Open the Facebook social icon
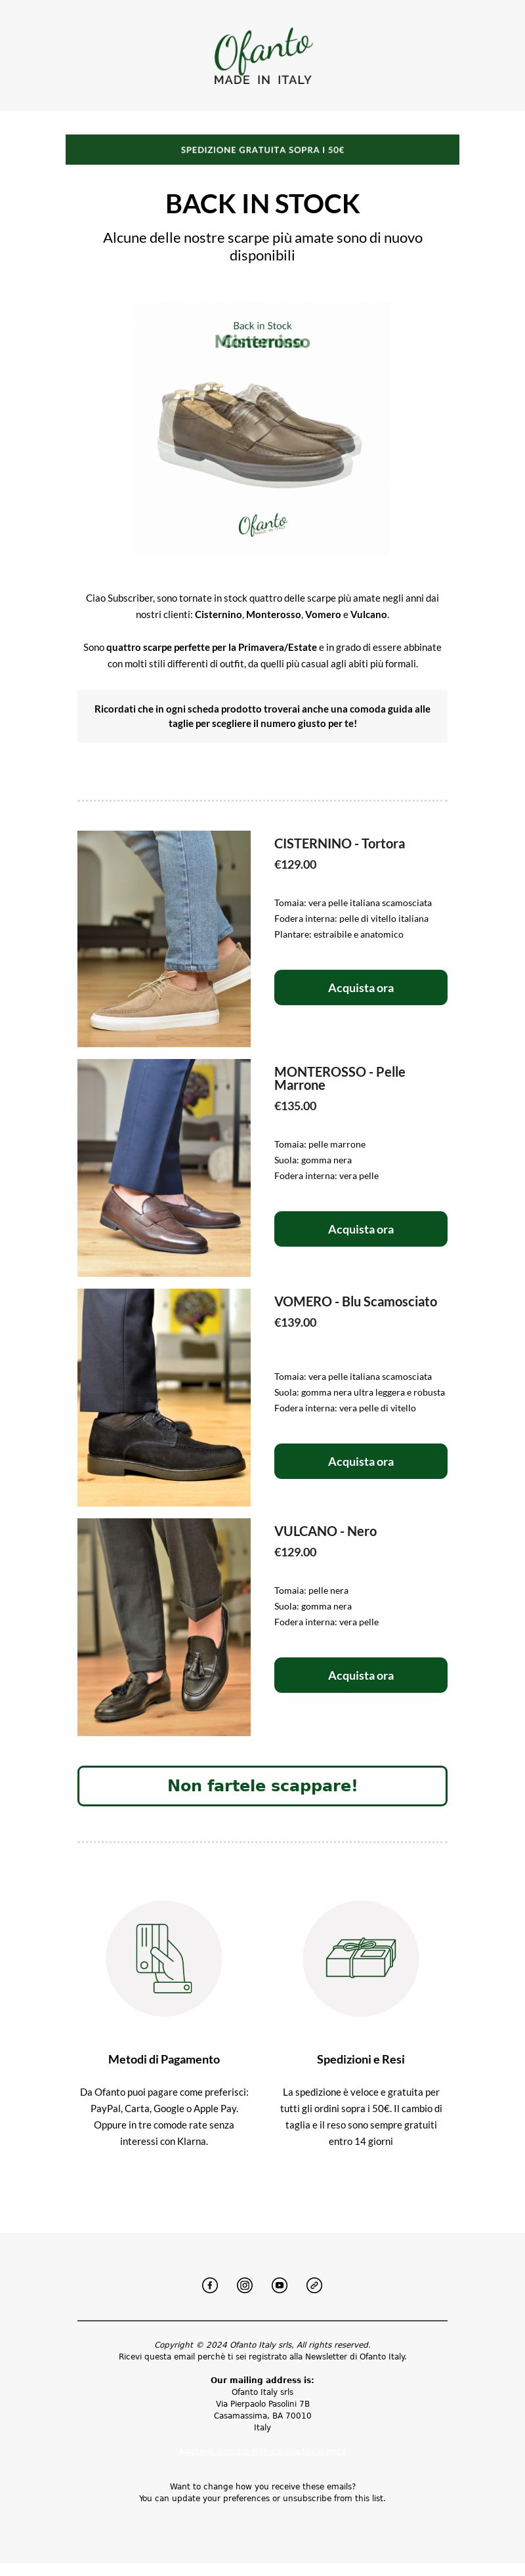 (x=210, y=2285)
